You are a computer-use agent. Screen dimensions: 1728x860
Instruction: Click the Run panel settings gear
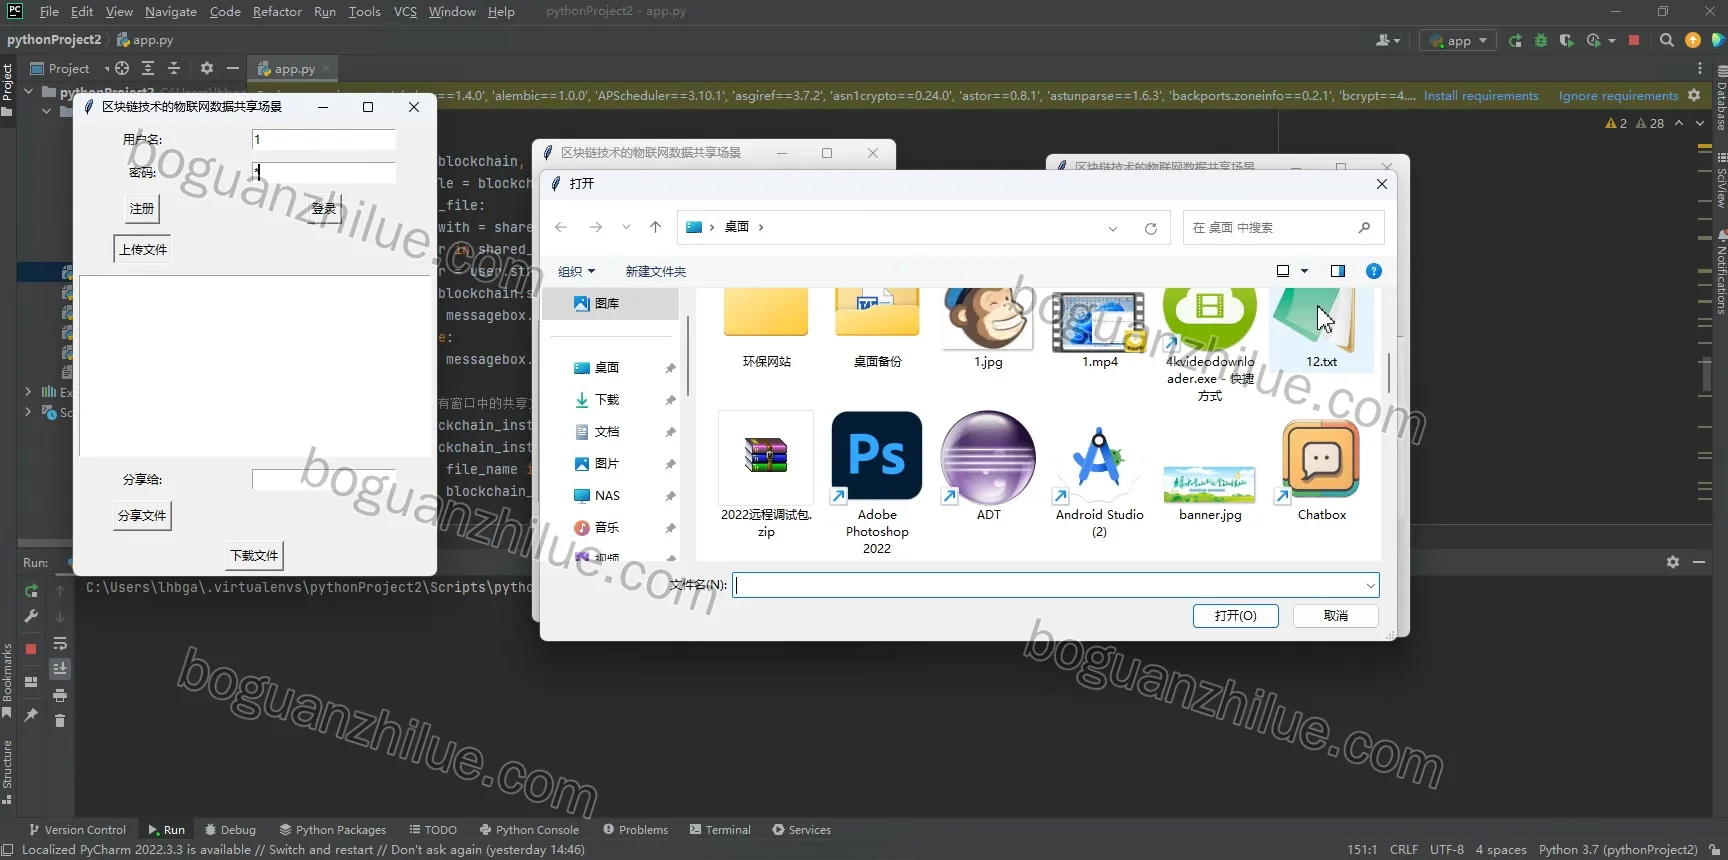pos(1672,562)
